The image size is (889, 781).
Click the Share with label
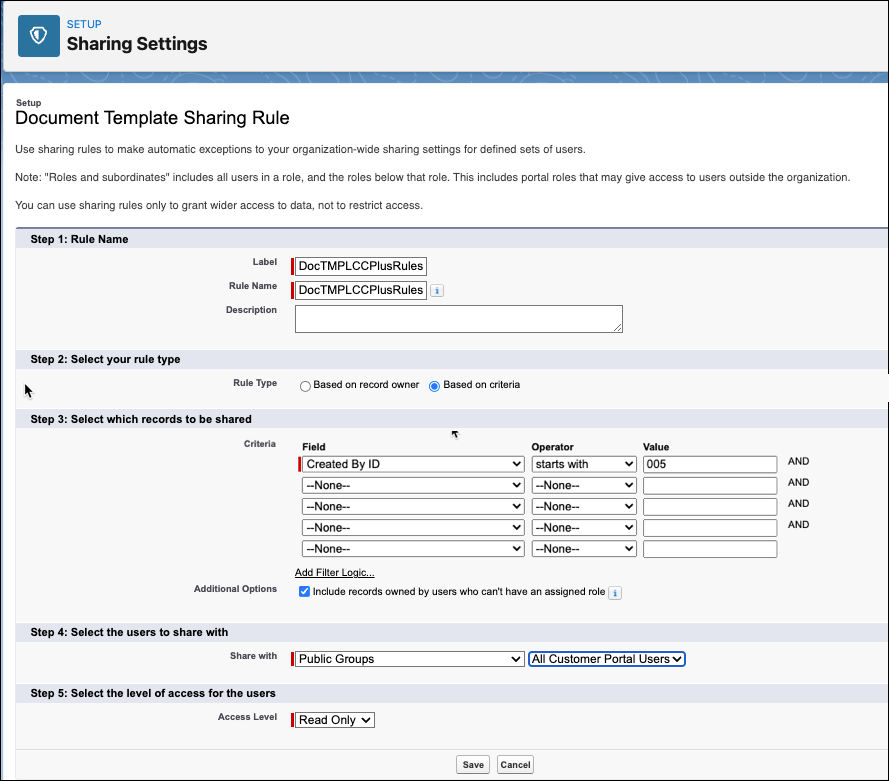[x=253, y=656]
